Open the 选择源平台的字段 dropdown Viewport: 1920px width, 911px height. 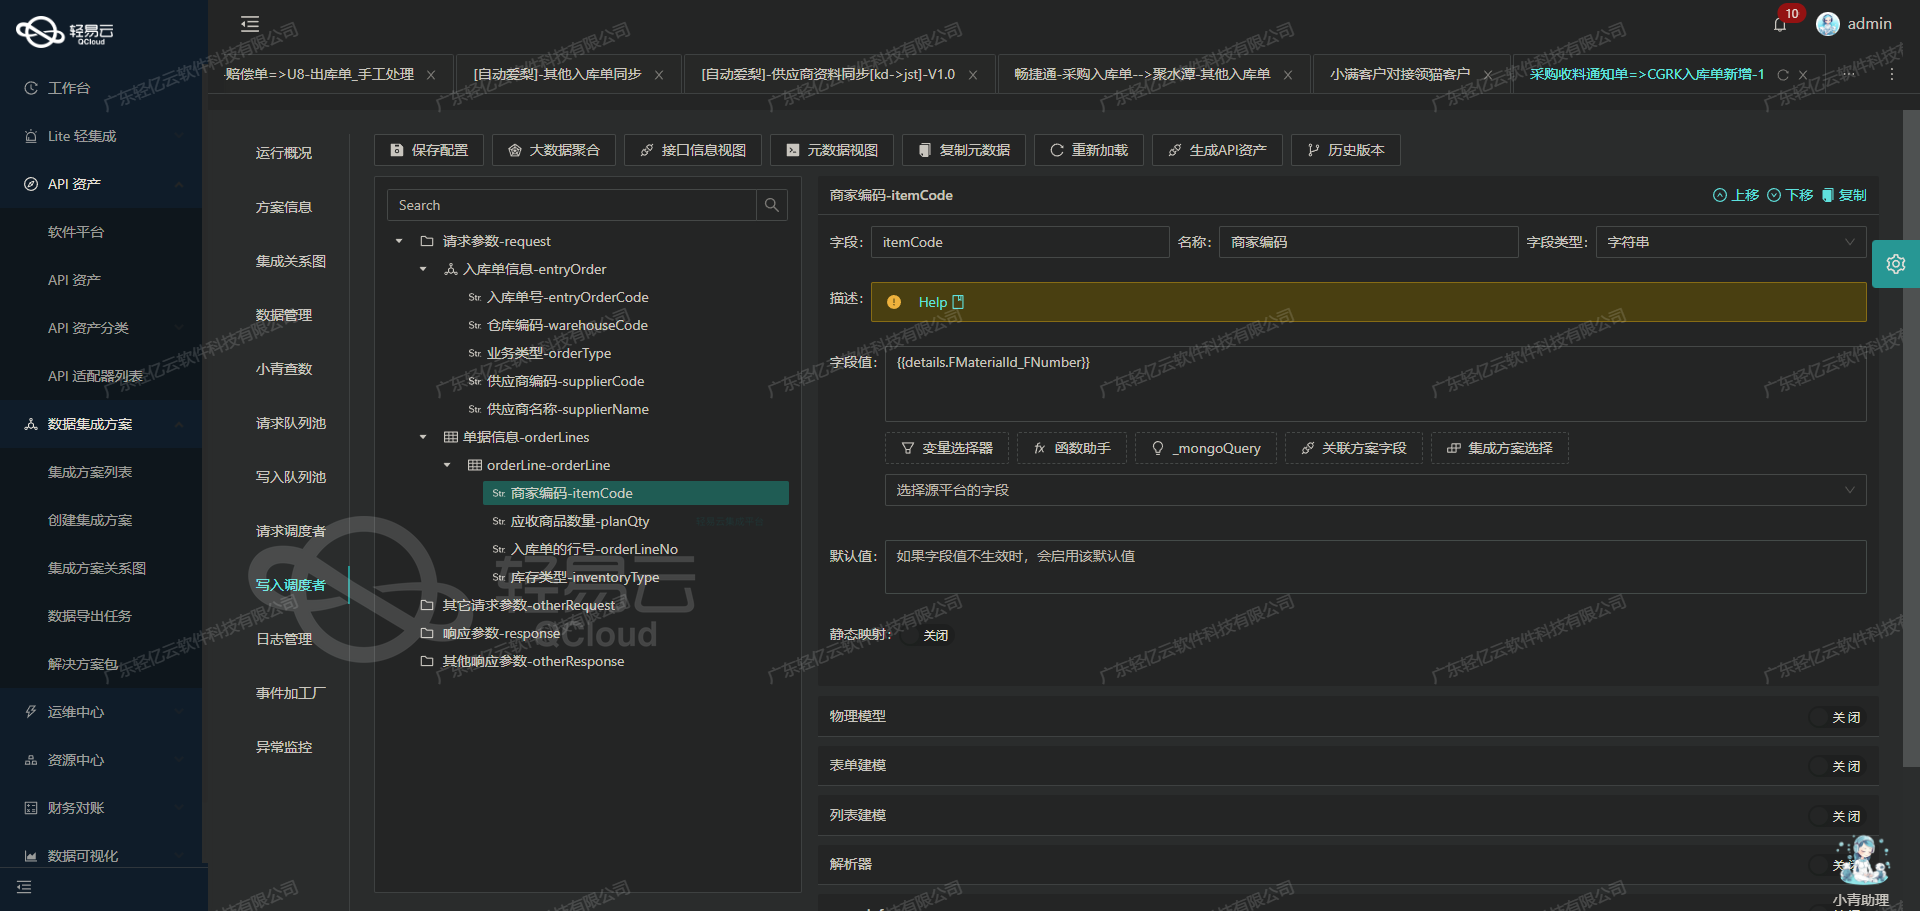[1375, 490]
